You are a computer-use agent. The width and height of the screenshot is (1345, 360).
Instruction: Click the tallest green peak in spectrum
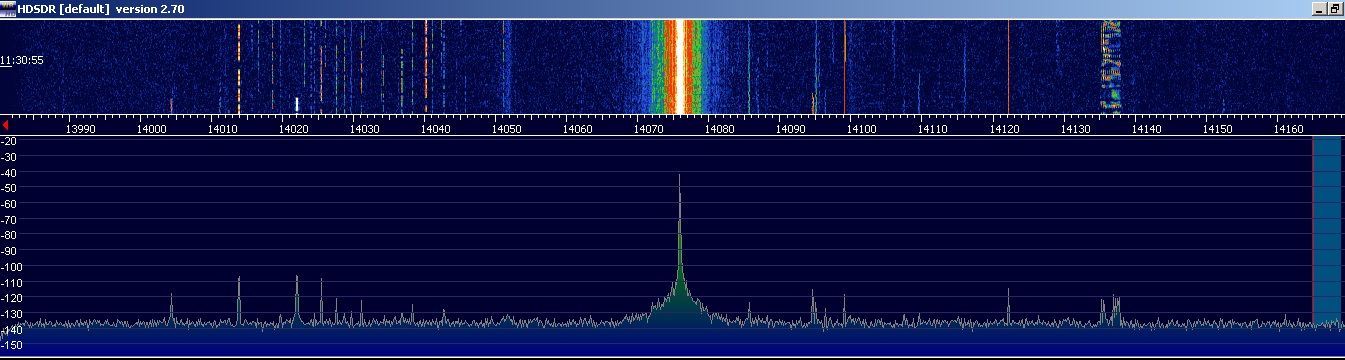click(x=680, y=240)
